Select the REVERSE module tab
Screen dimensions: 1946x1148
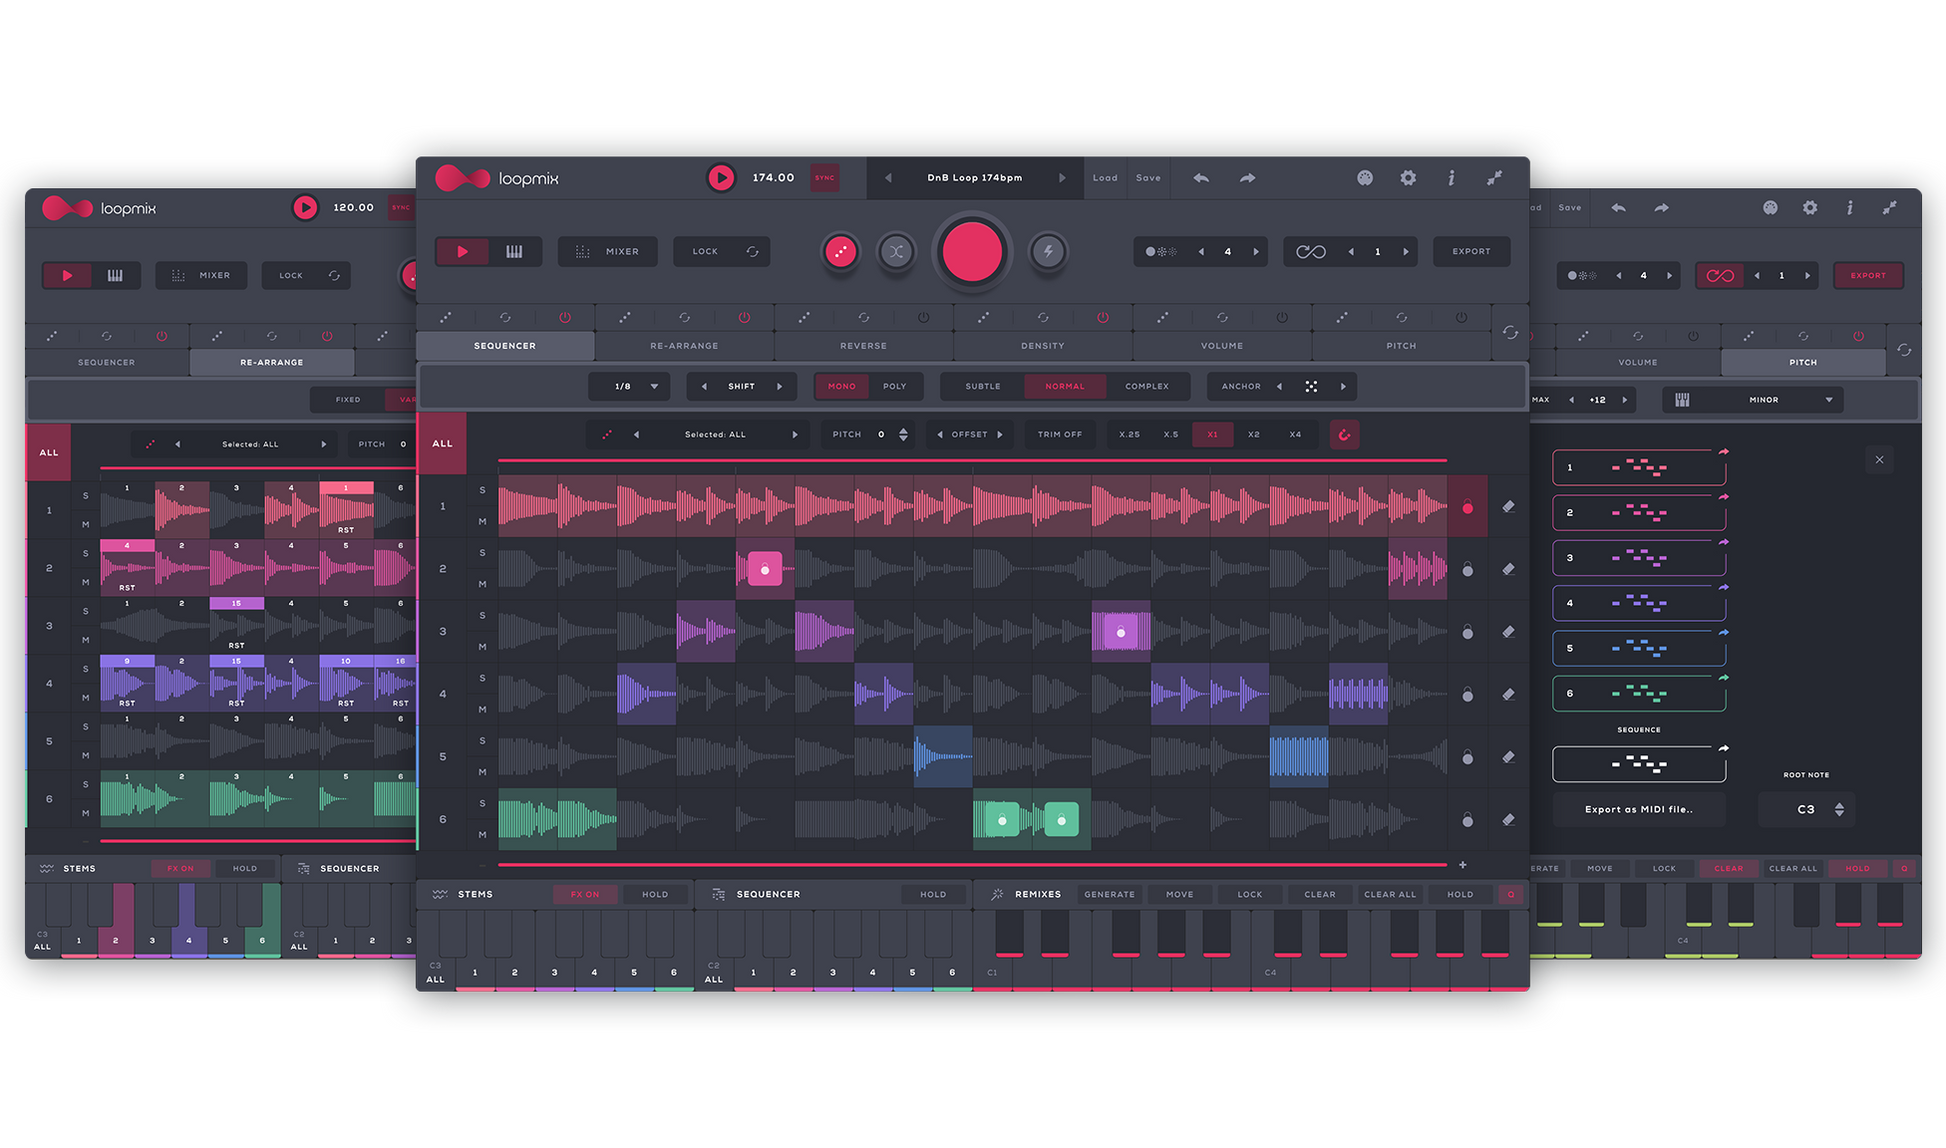(862, 345)
